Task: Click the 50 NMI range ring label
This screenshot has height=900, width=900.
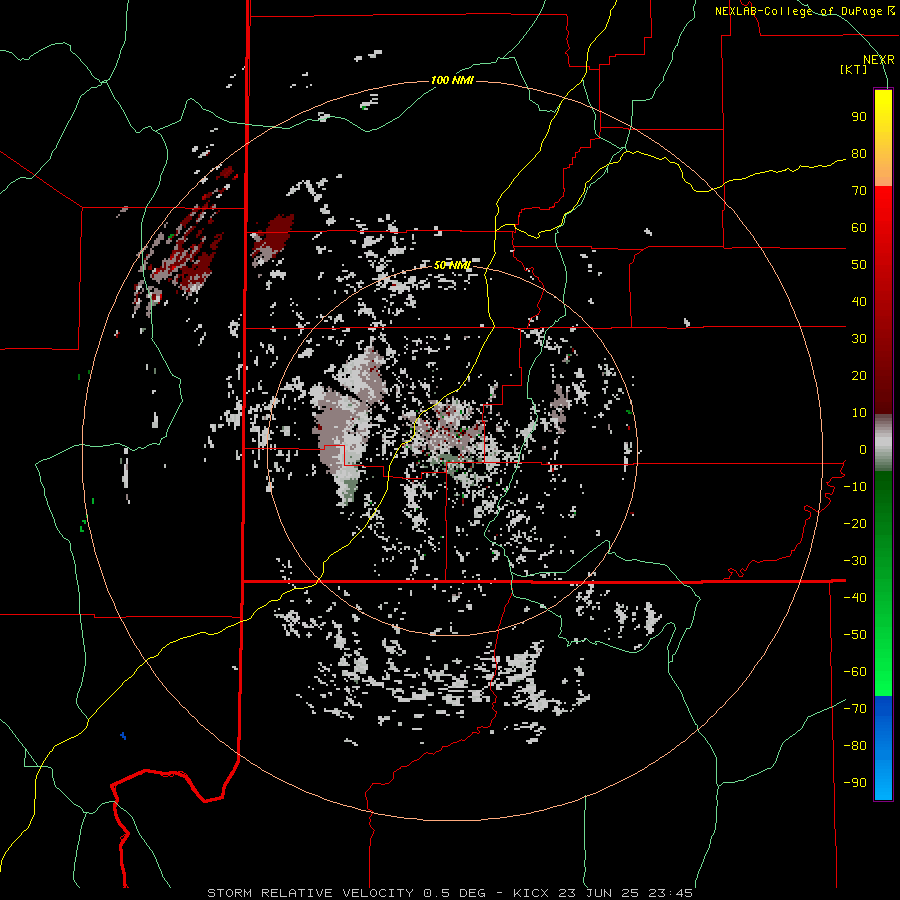Action: click(452, 265)
